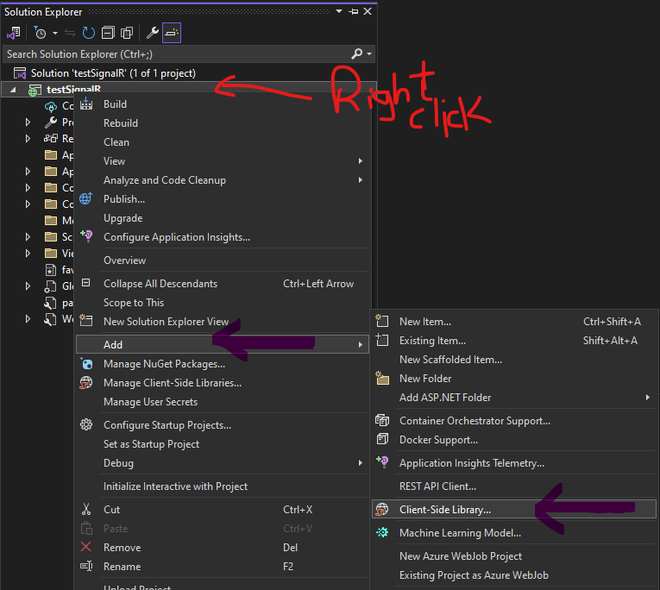Click Collapse All Descendants menu entry

pyautogui.click(x=222, y=284)
